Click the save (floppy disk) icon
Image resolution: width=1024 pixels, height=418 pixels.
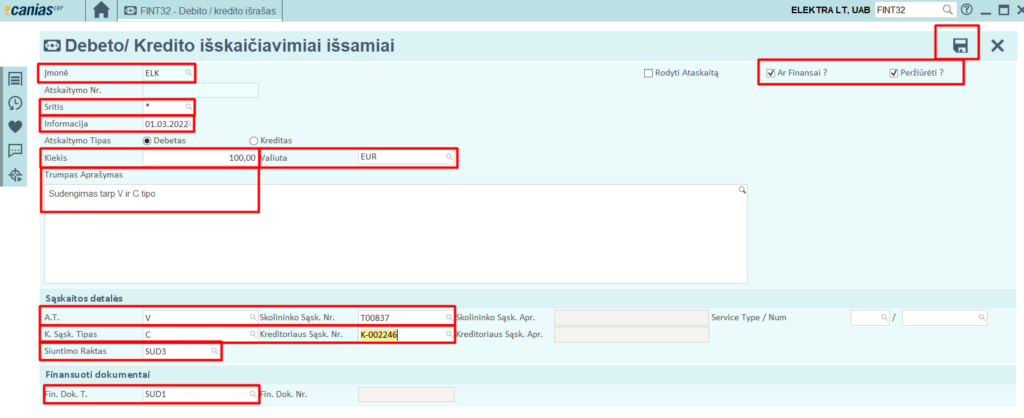(x=960, y=45)
